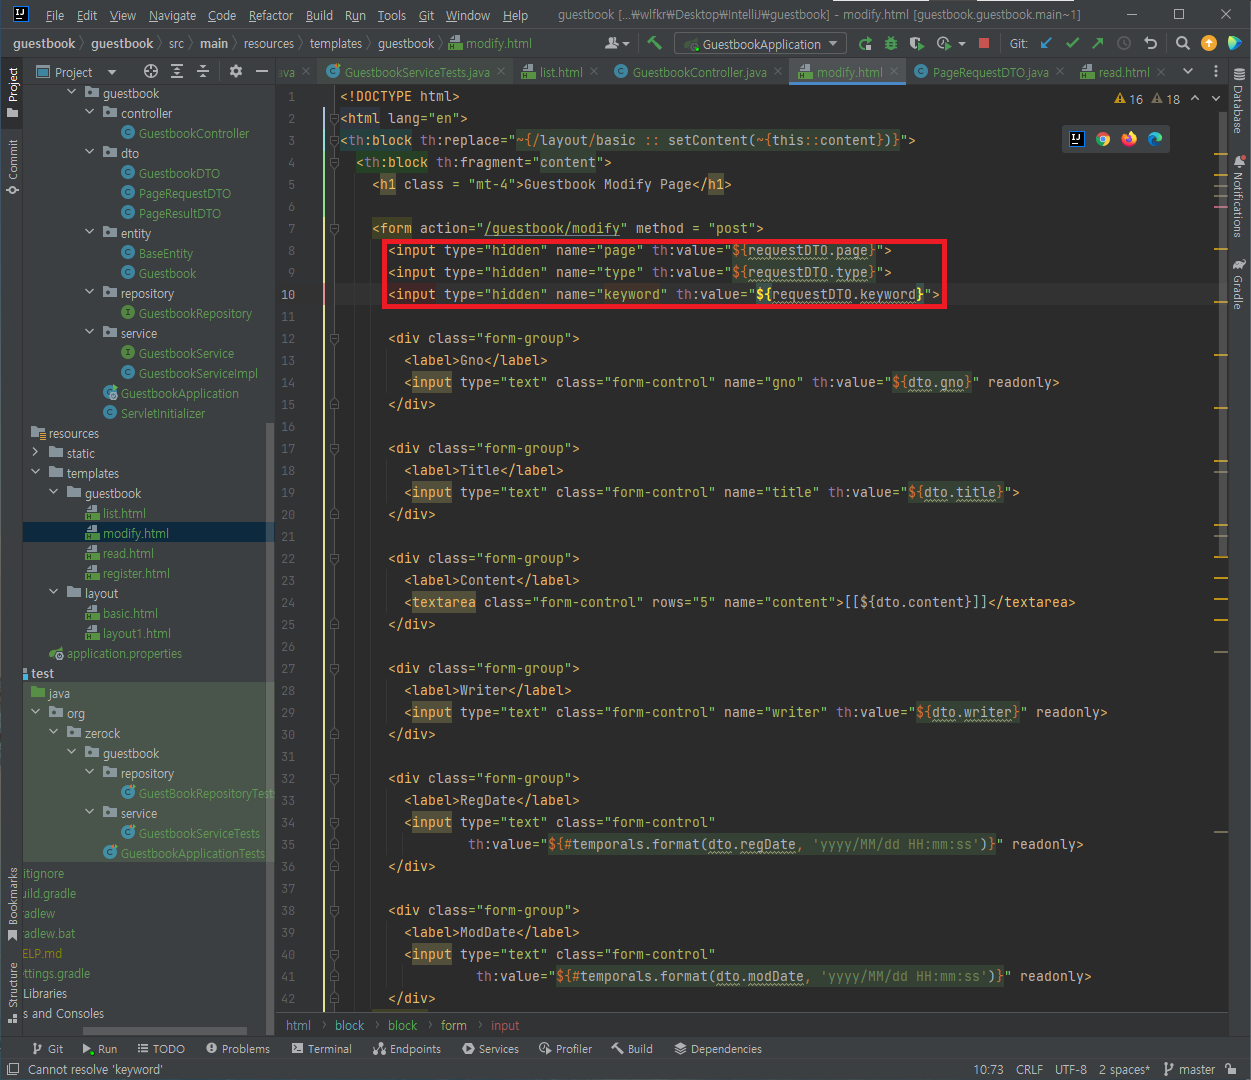This screenshot has width=1251, height=1080.
Task: Collapse the templates folder node
Action: pyautogui.click(x=36, y=473)
